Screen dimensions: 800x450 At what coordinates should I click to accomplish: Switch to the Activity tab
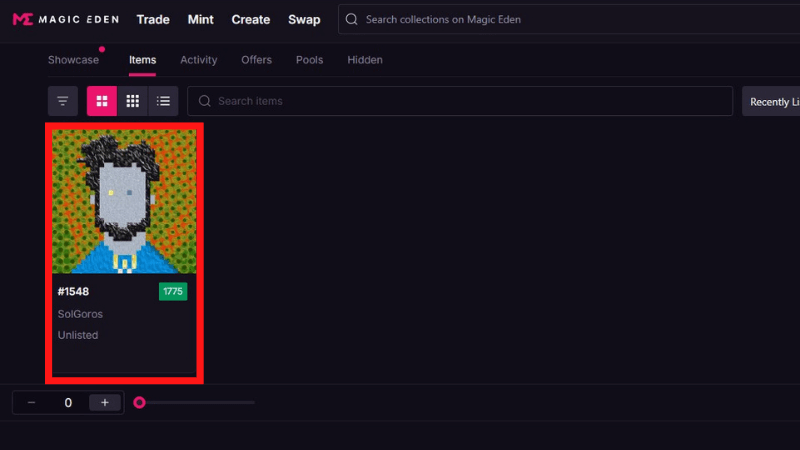click(x=198, y=60)
